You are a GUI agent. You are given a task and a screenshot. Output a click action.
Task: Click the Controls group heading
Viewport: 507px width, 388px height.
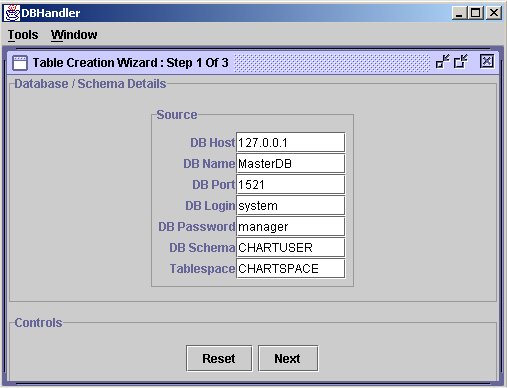pos(38,323)
